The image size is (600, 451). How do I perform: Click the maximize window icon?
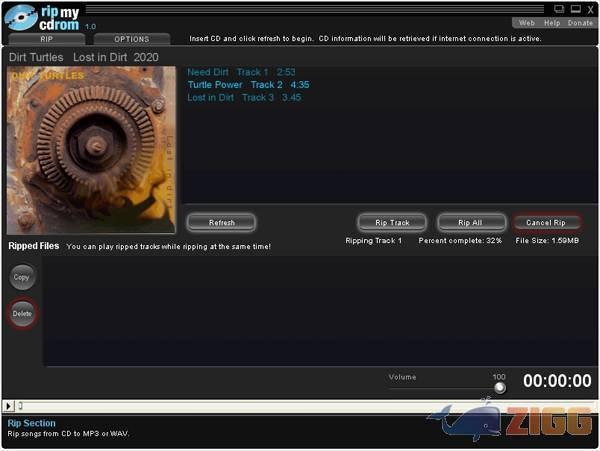[574, 9]
